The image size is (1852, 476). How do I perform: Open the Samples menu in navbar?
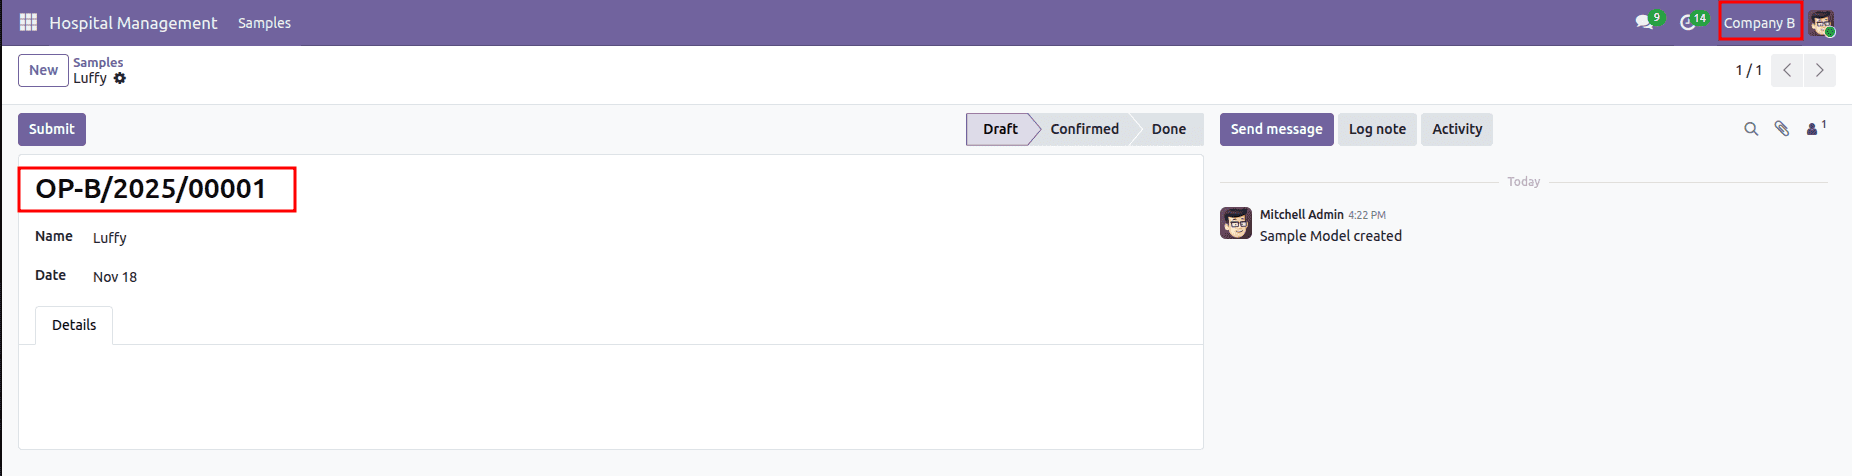point(264,23)
